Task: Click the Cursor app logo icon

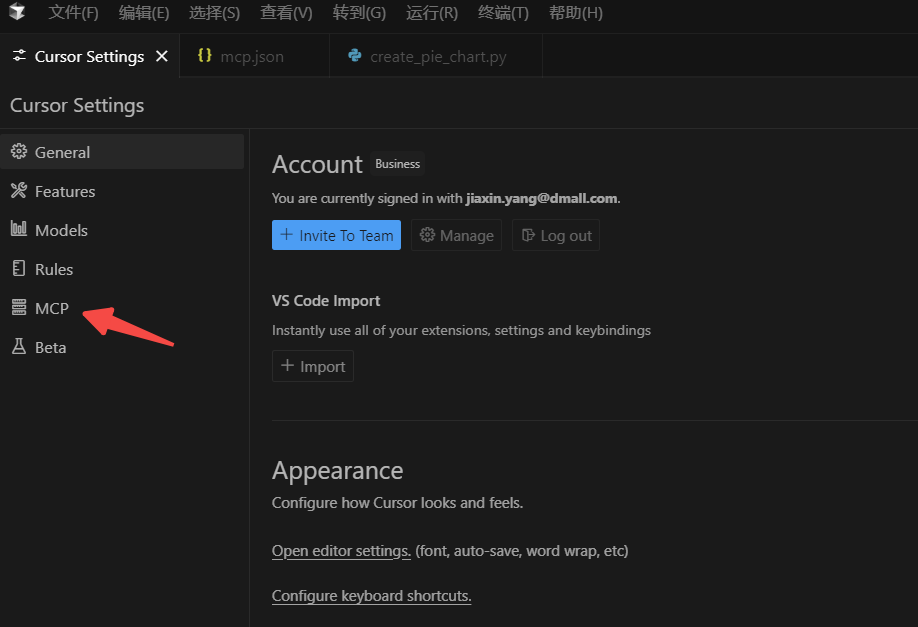Action: click(x=17, y=11)
